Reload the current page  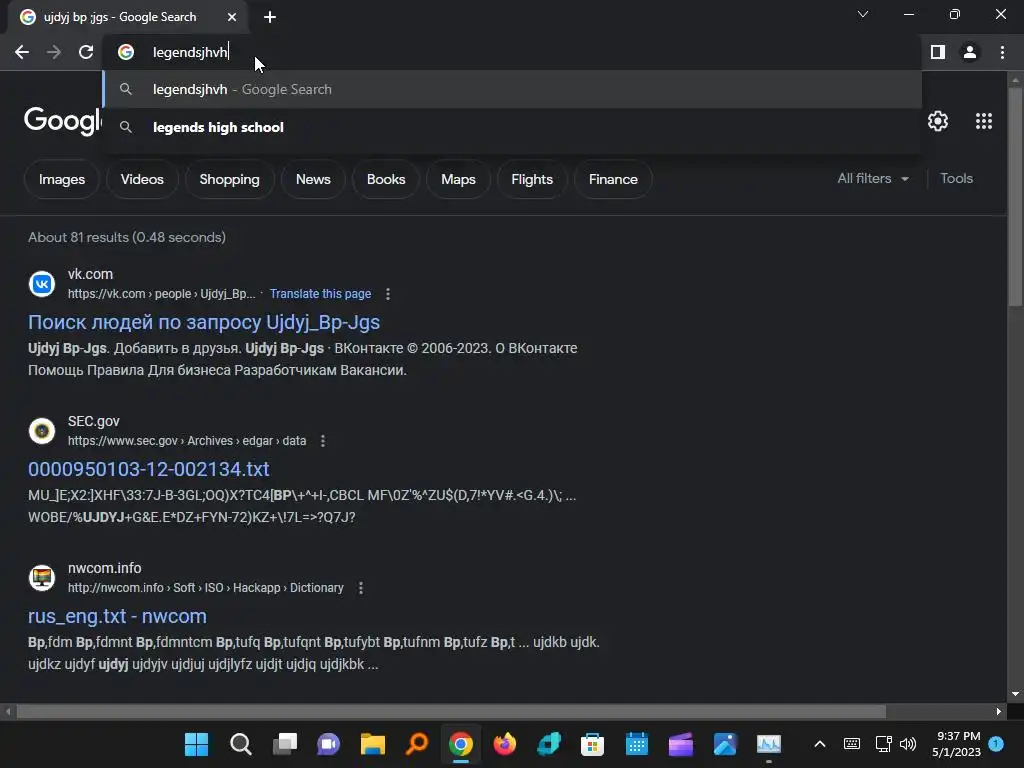click(x=86, y=52)
